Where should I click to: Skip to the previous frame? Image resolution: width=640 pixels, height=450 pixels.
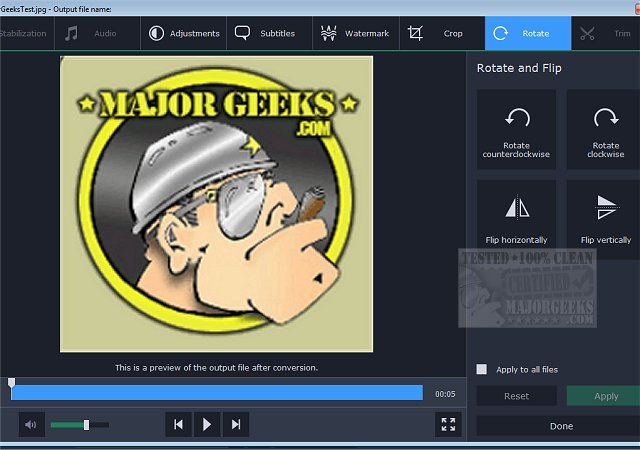click(x=178, y=425)
